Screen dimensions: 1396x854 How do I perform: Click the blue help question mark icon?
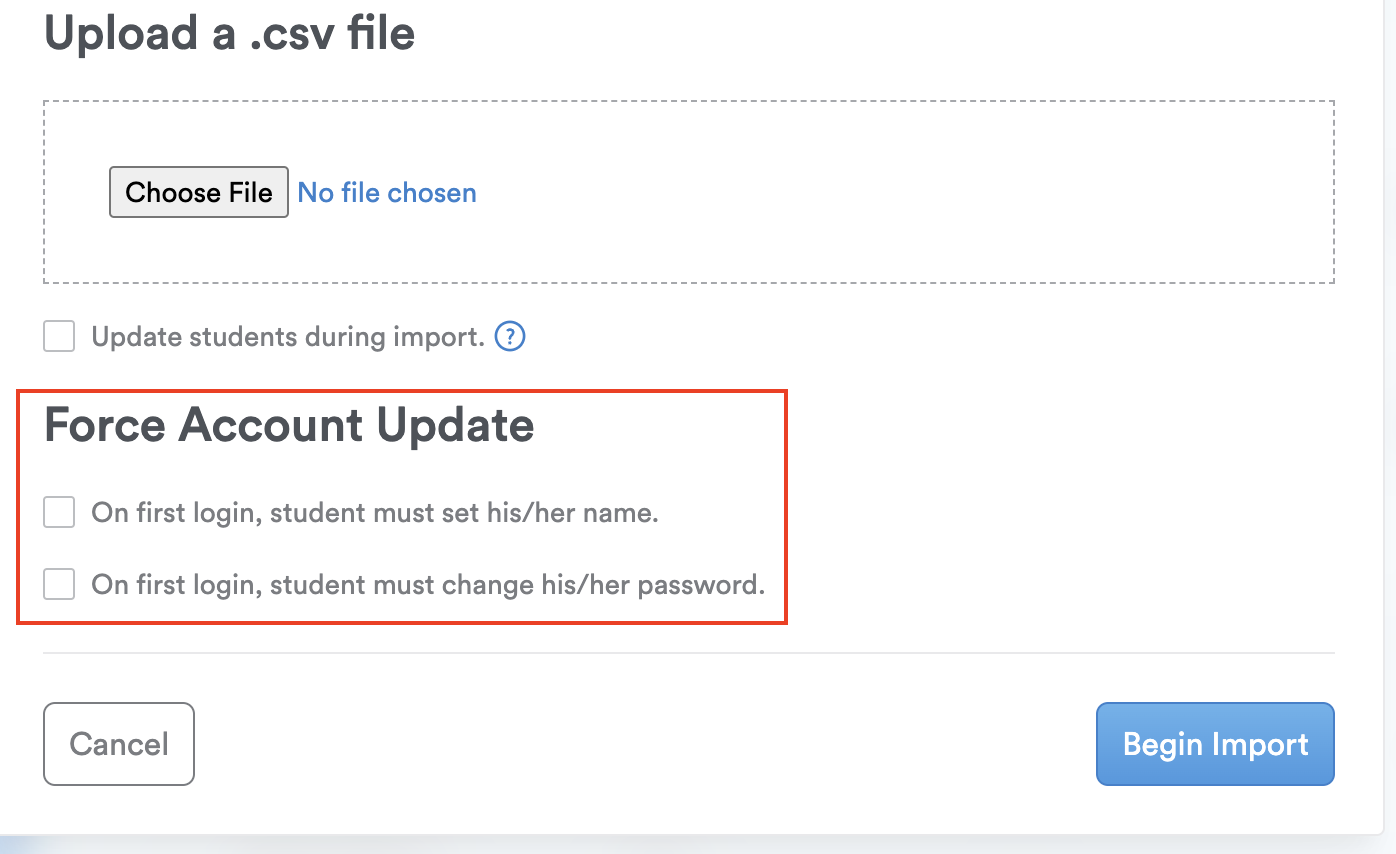(510, 337)
